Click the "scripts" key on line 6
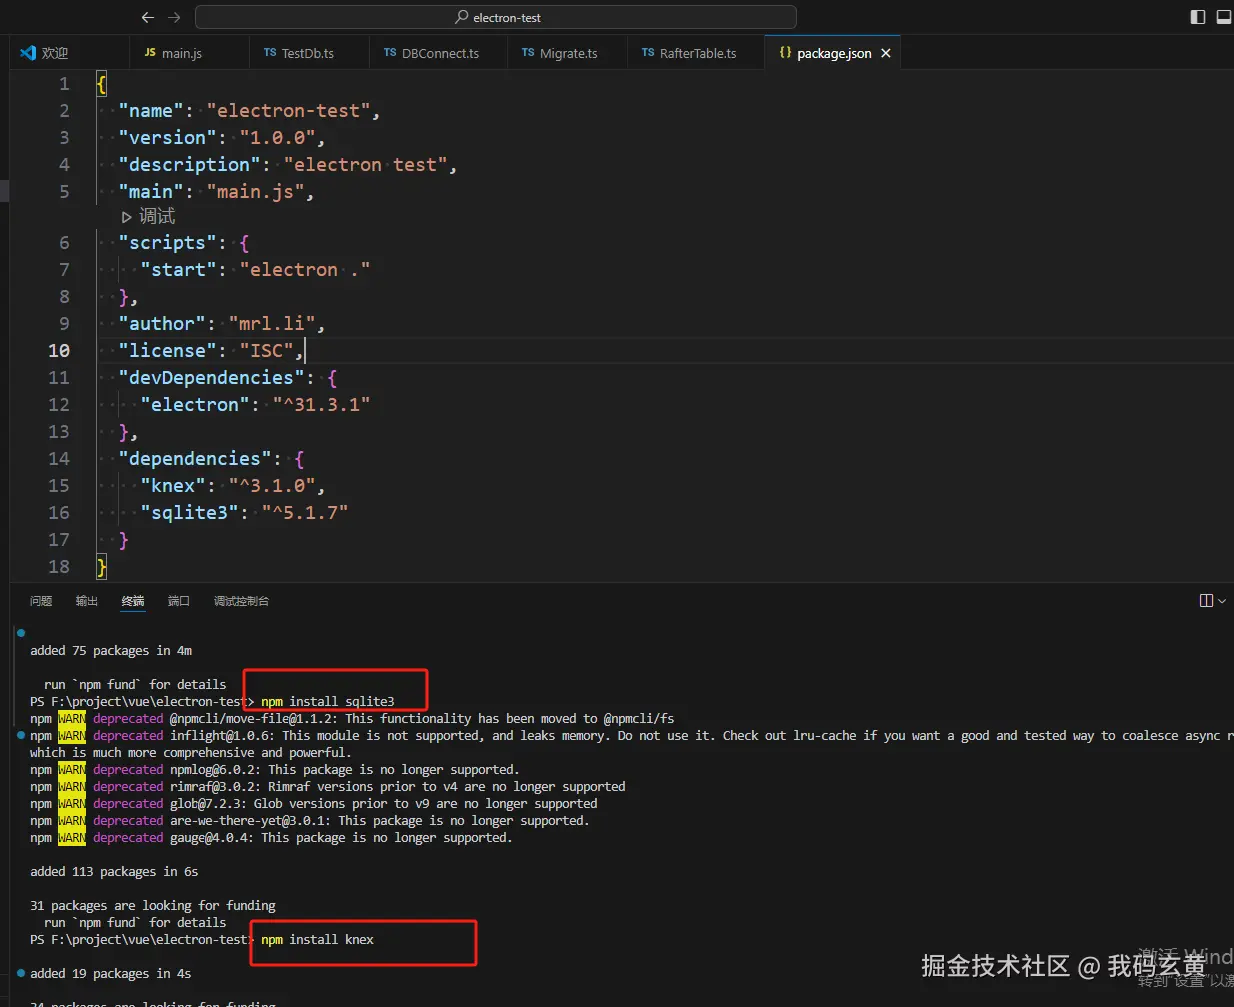Viewport: 1234px width, 1007px height. point(167,243)
